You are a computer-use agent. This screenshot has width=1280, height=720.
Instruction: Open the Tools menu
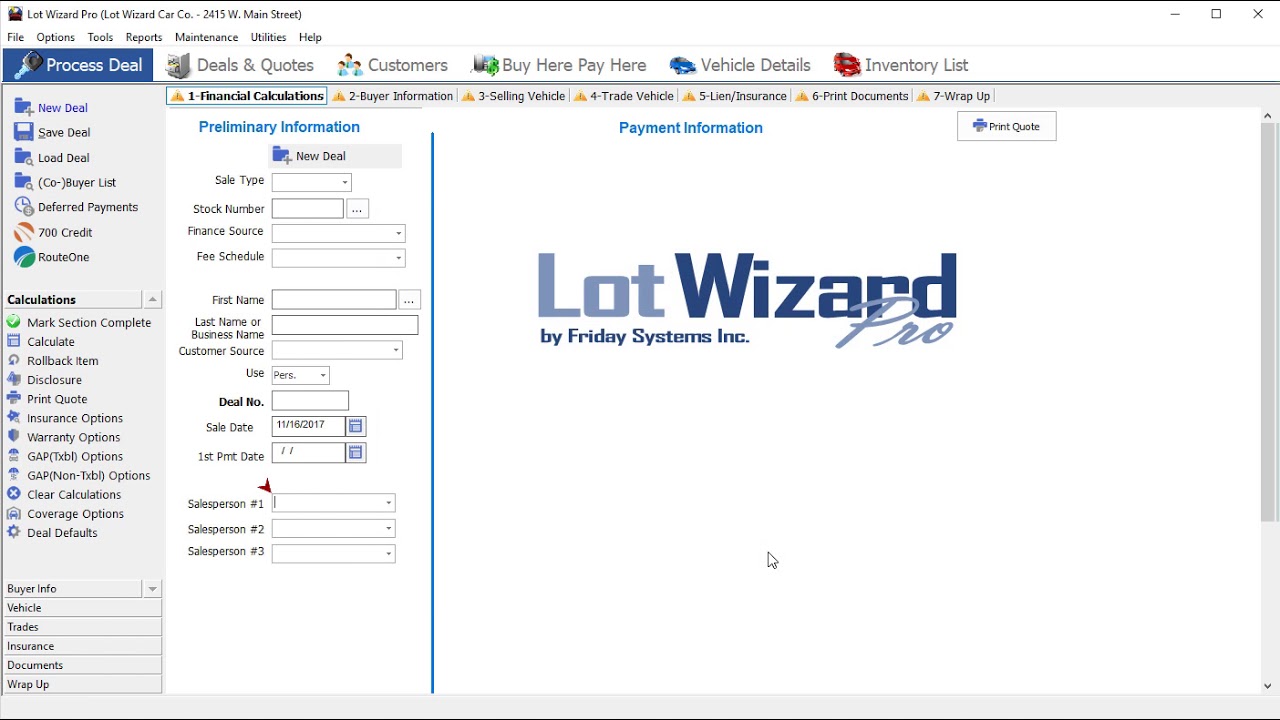click(x=100, y=37)
